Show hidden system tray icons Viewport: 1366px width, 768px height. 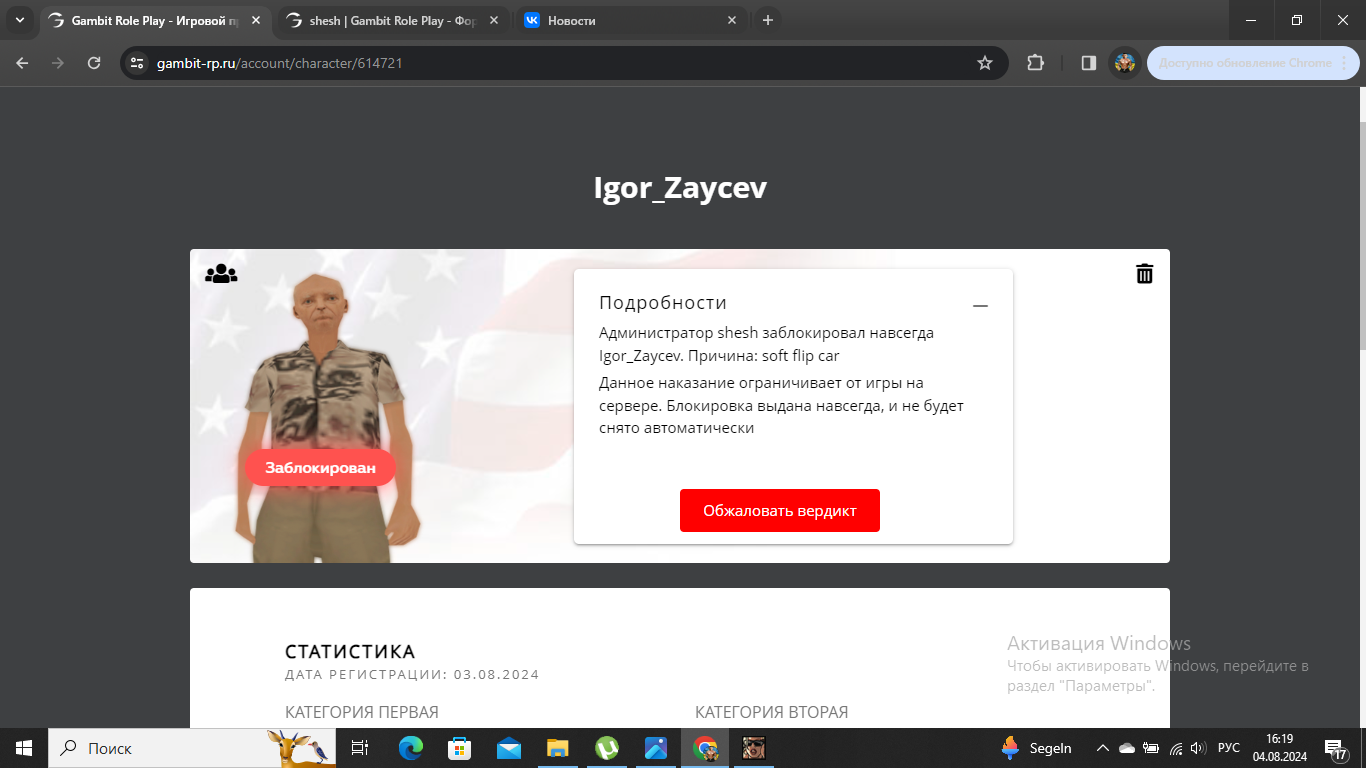(x=1102, y=748)
